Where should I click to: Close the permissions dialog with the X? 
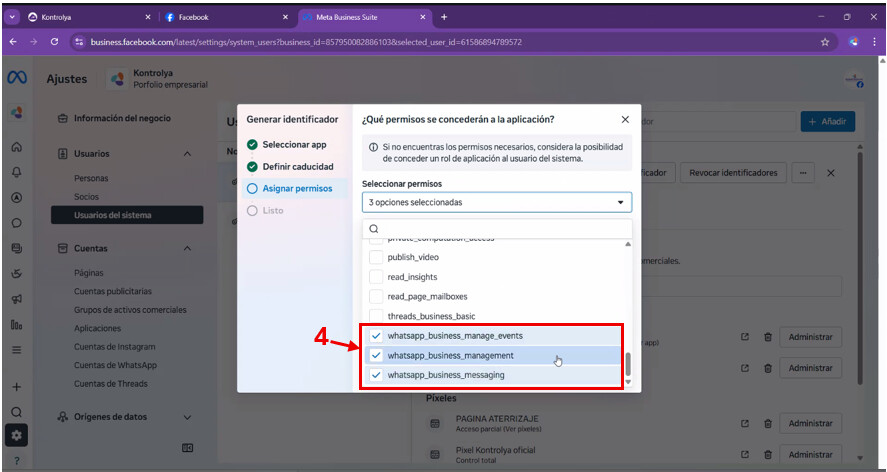coord(625,119)
